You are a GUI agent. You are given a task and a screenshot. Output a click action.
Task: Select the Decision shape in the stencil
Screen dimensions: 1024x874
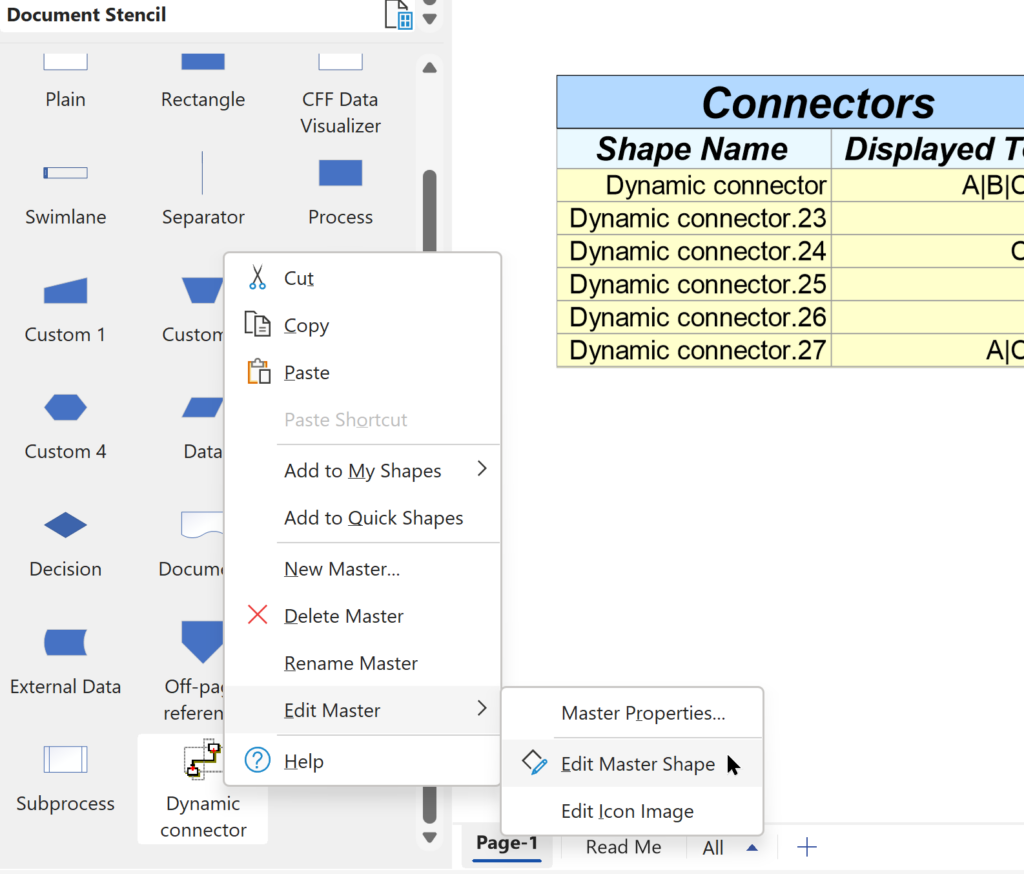pyautogui.click(x=64, y=525)
